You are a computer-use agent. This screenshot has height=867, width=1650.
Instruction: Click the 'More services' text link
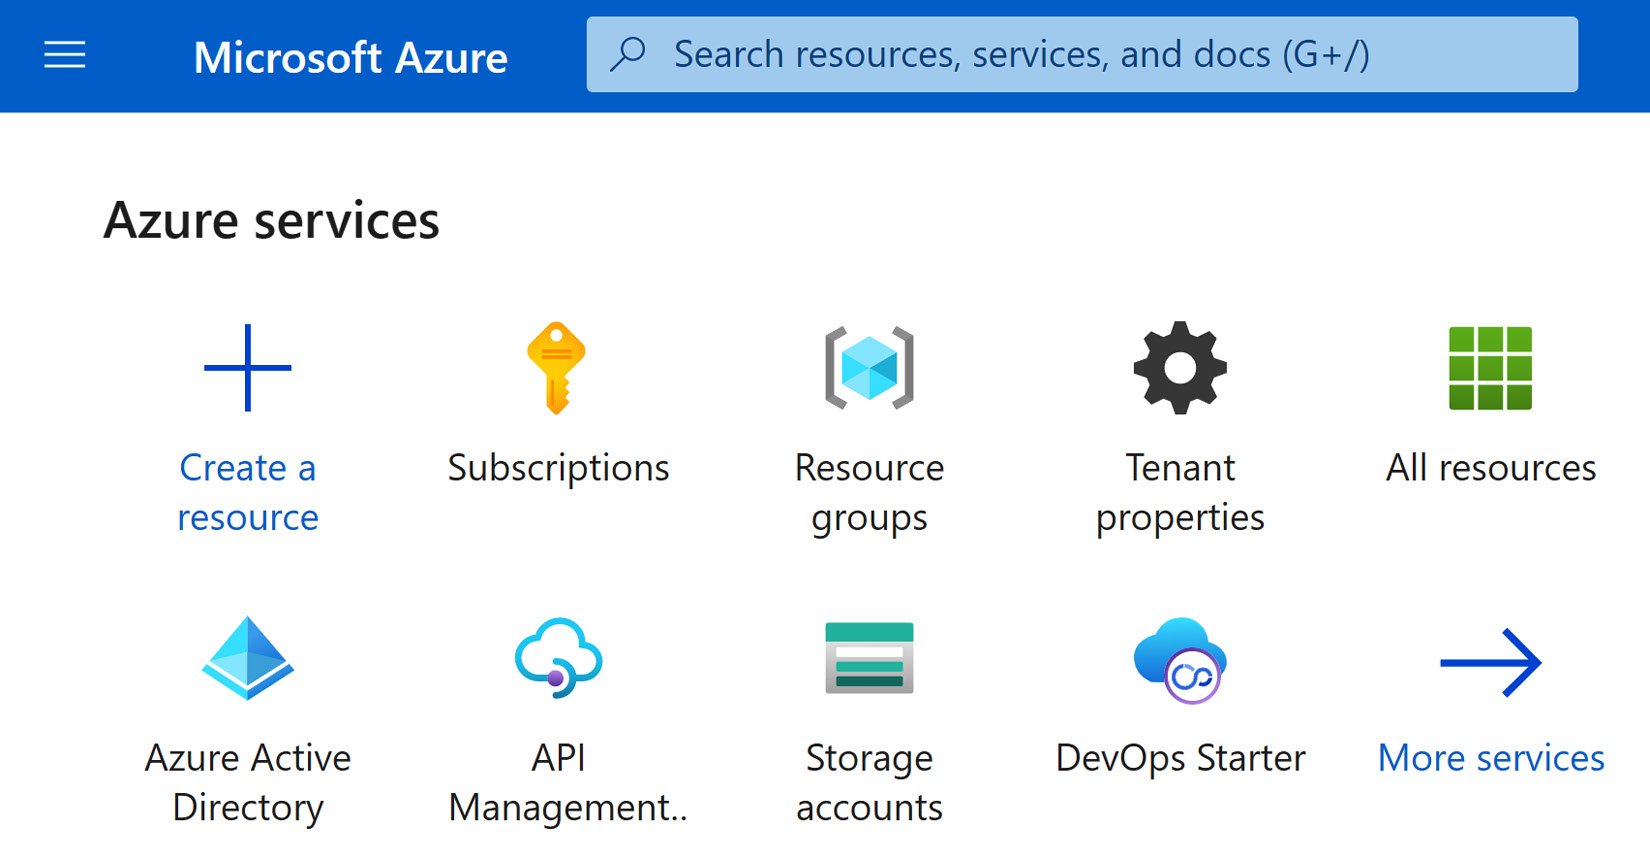coord(1490,758)
